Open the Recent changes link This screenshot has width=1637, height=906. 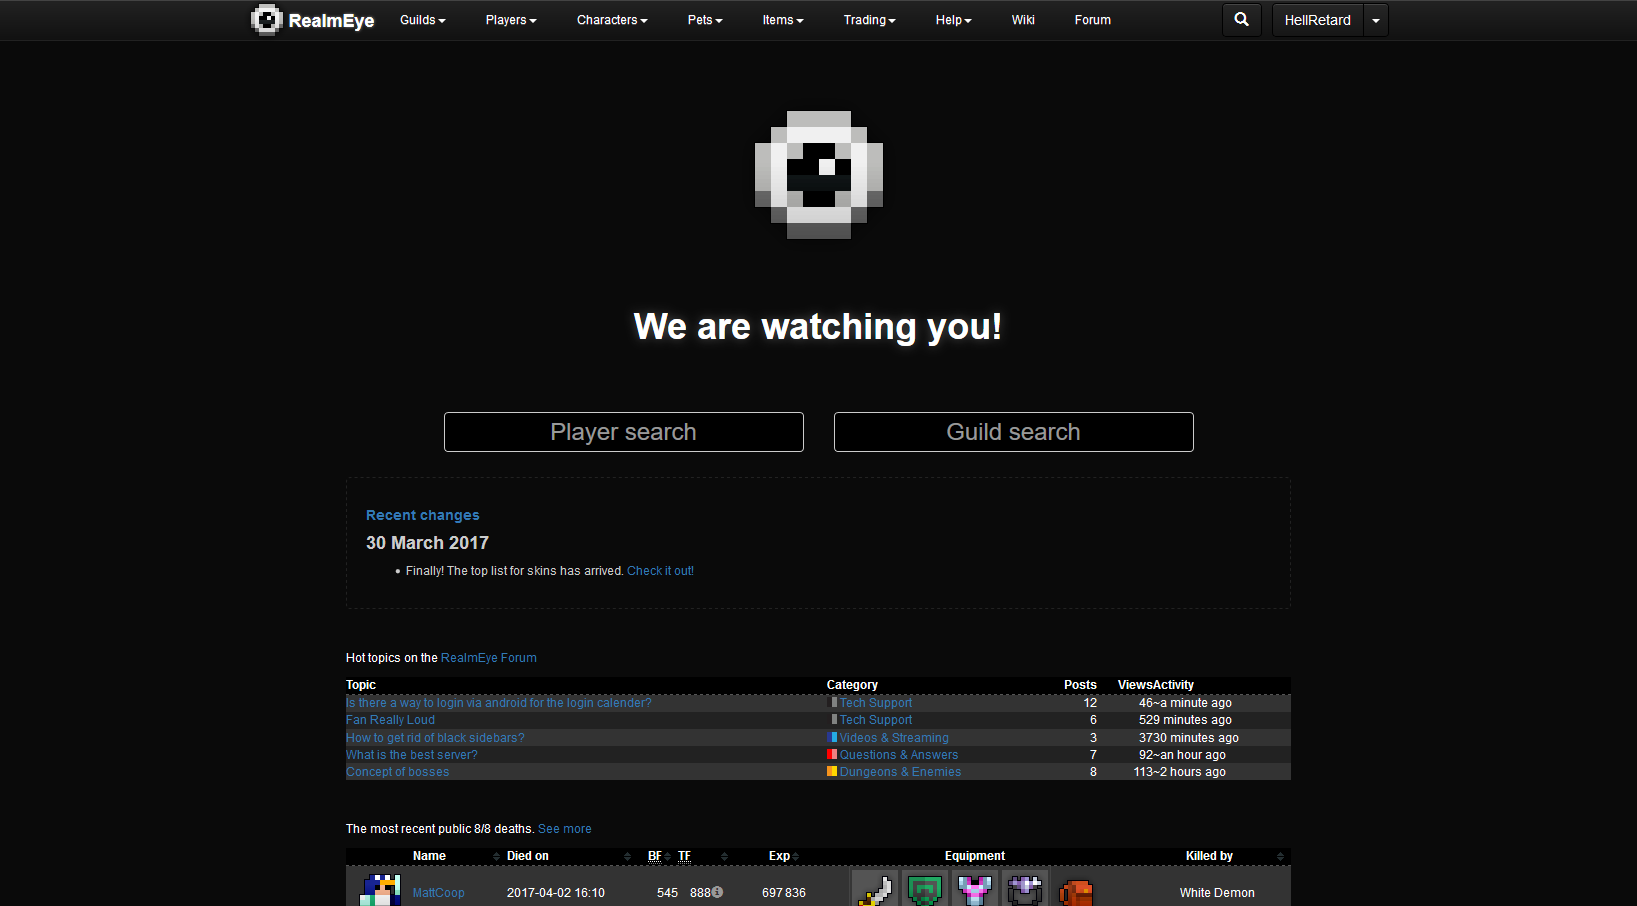(x=423, y=515)
